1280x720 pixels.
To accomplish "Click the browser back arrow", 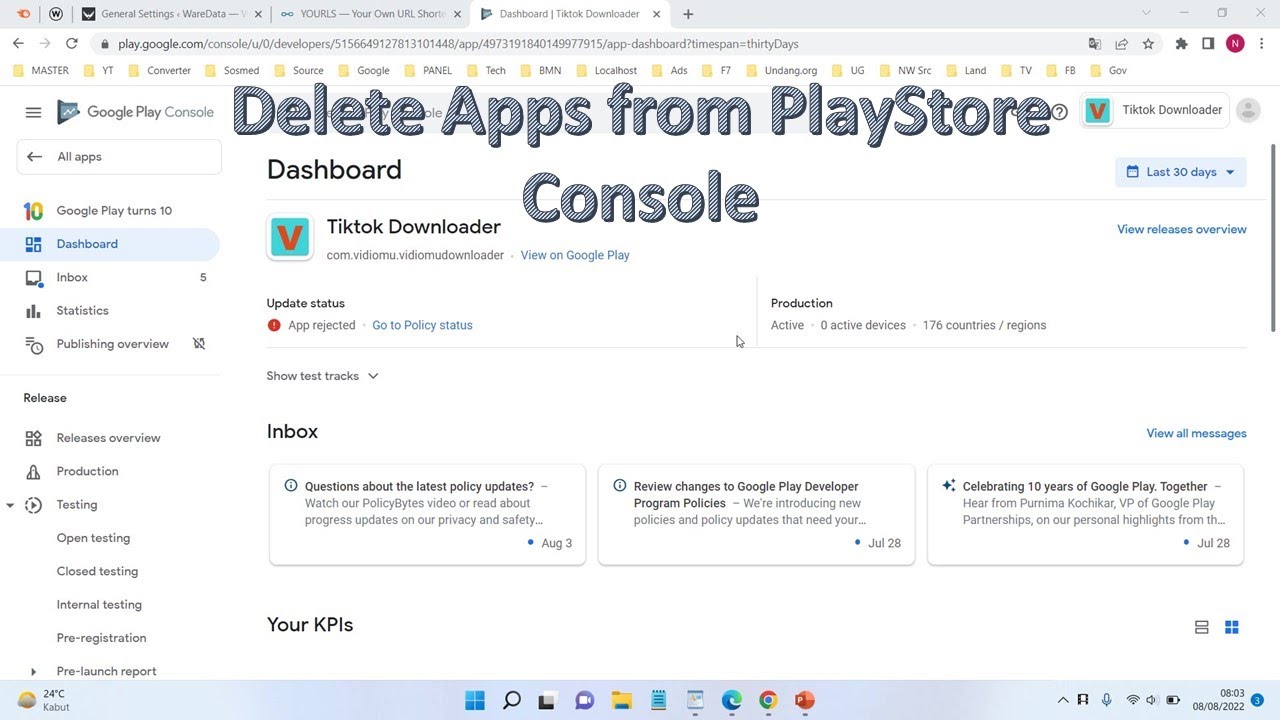I will tap(18, 44).
